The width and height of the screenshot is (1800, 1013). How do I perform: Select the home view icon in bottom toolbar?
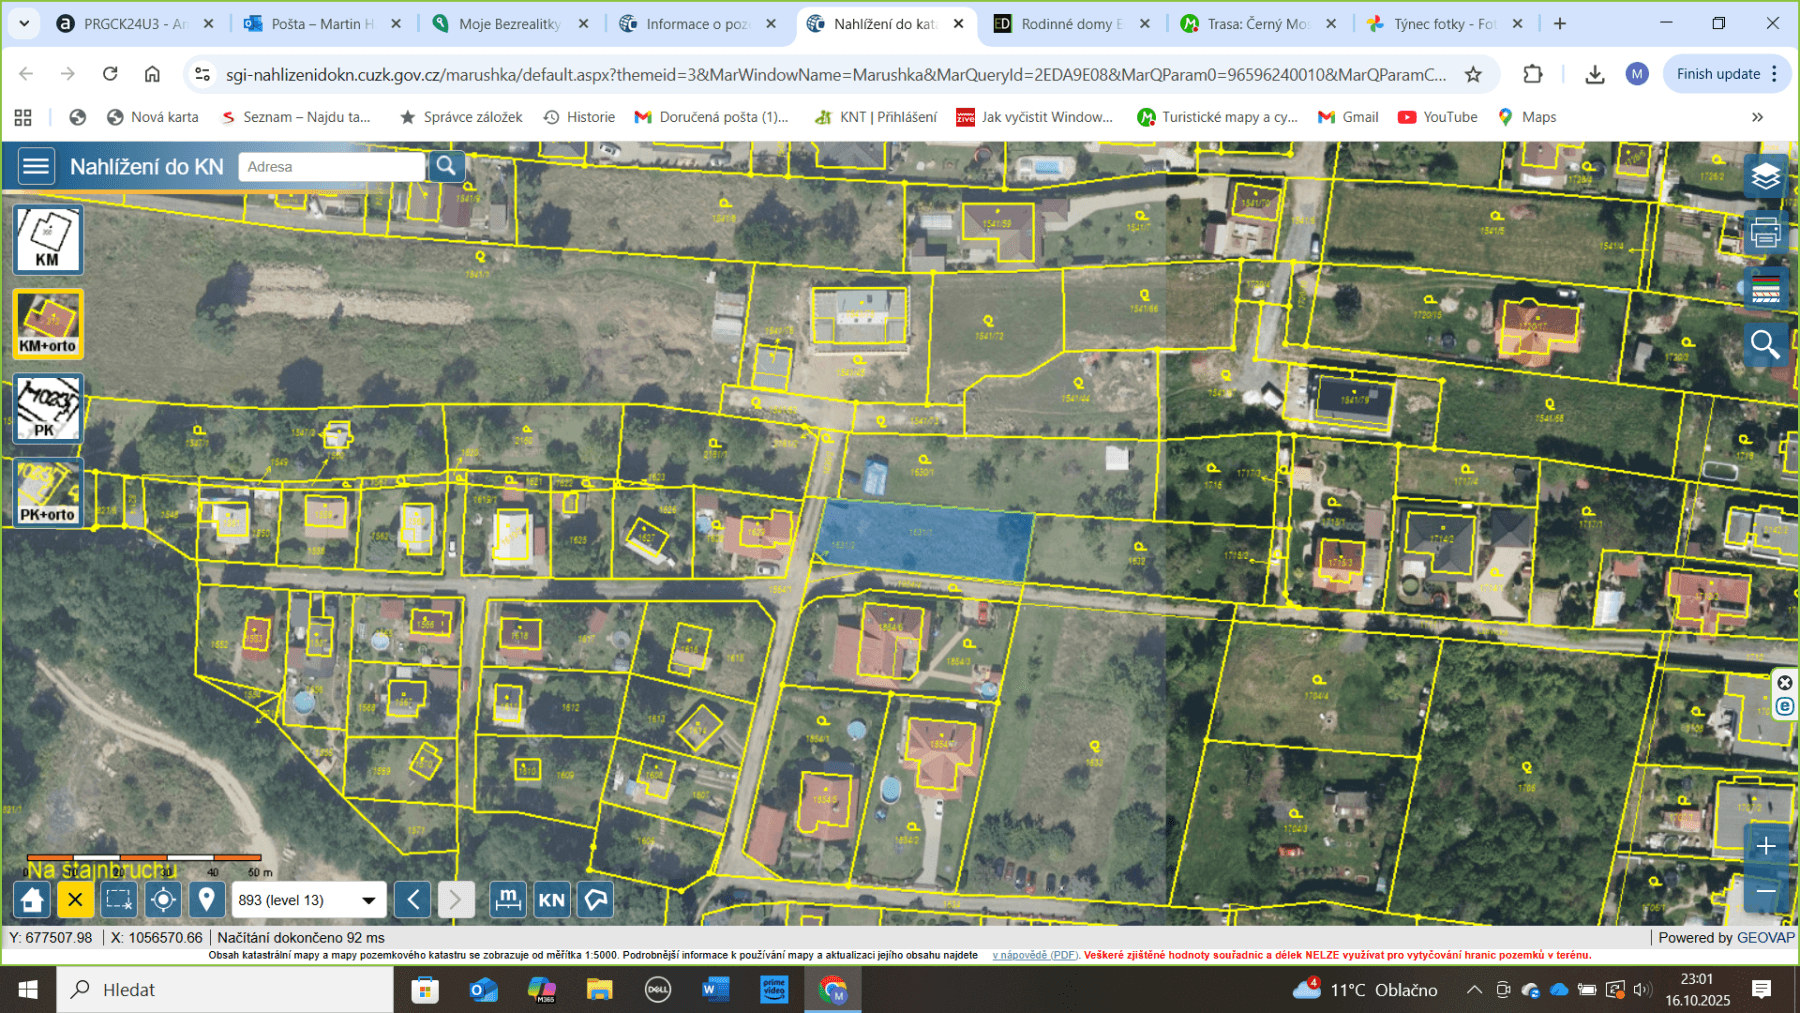[31, 899]
